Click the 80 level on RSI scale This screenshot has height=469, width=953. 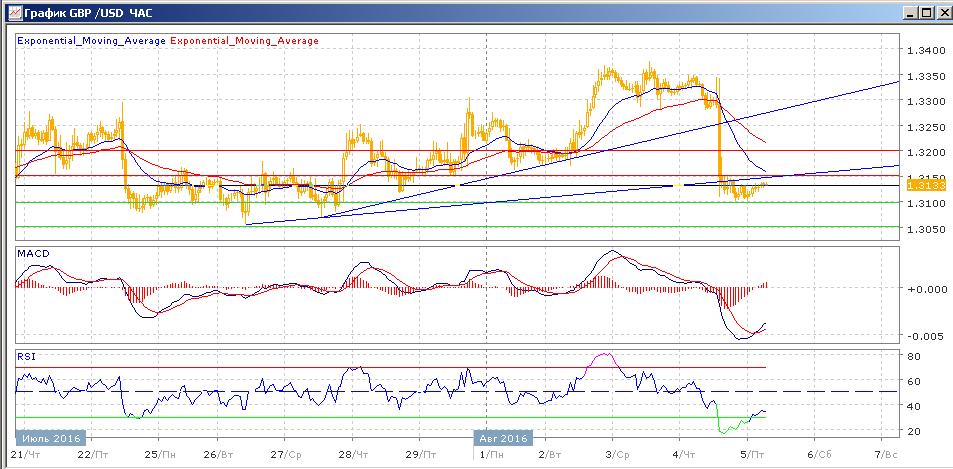click(914, 355)
